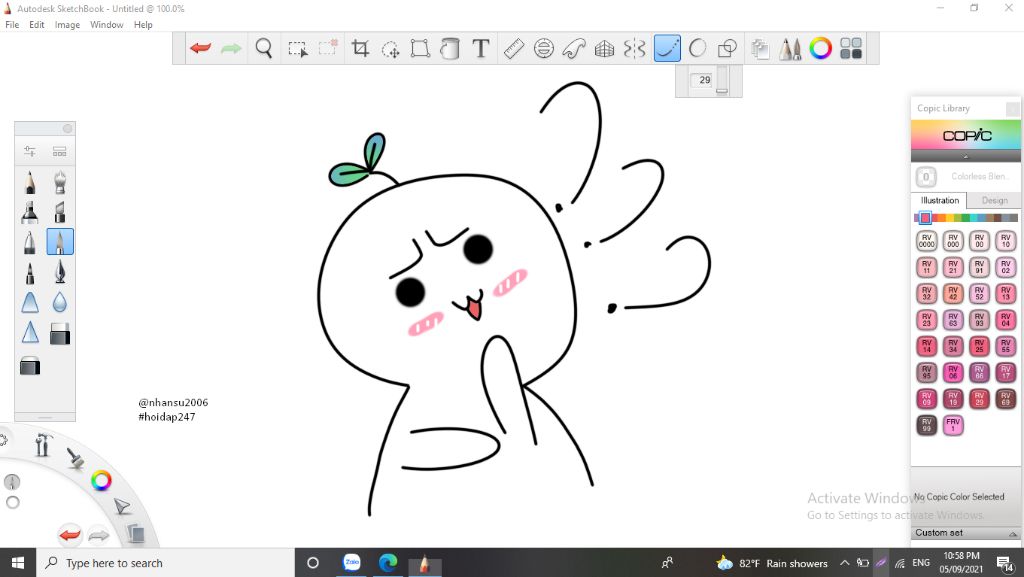Select the Crop tool
Viewport: 1024px width, 577px height.
(360, 48)
